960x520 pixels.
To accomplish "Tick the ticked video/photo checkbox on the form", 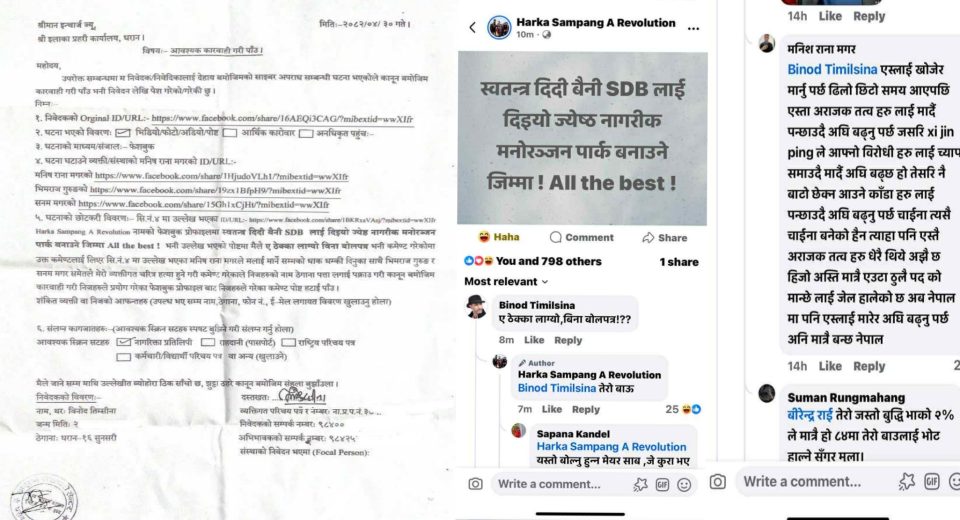I will click(123, 133).
